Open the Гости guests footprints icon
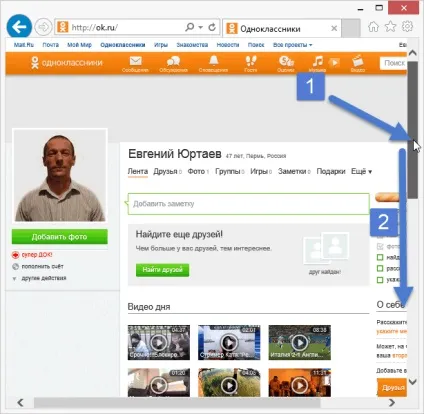This screenshot has width=424, height=414. tap(251, 61)
